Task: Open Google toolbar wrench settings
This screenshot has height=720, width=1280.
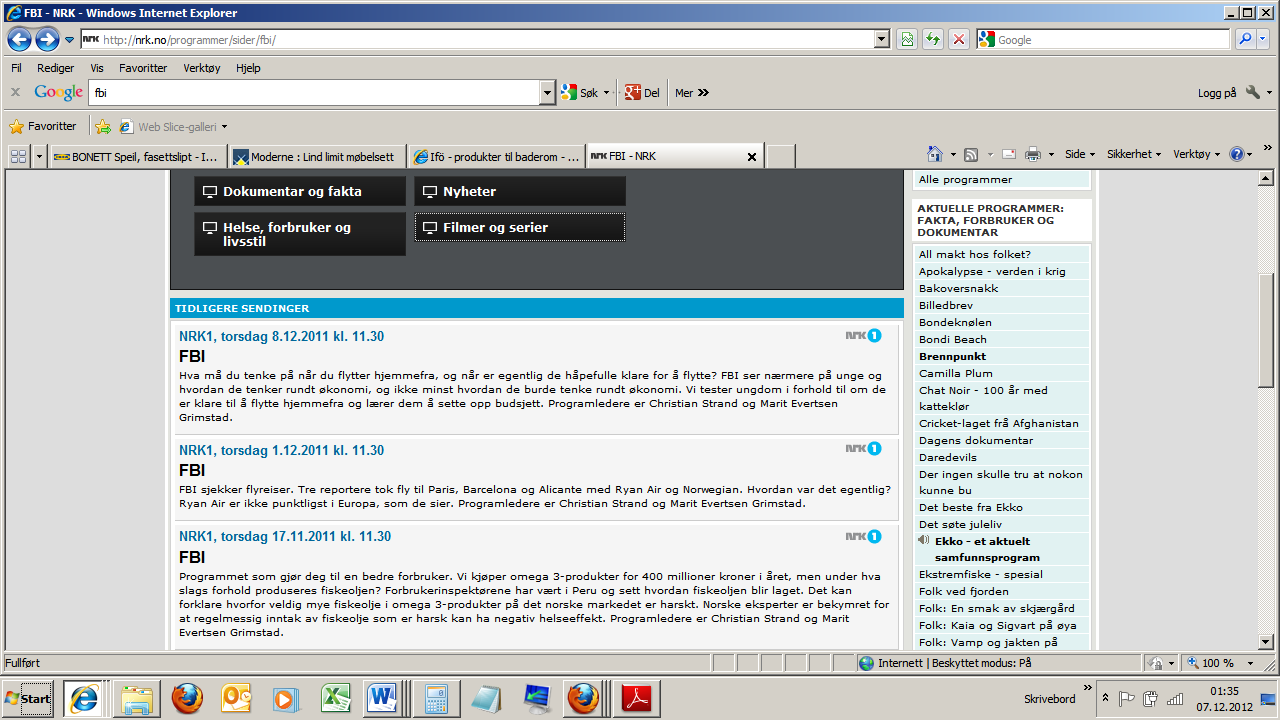Action: click(1253, 92)
